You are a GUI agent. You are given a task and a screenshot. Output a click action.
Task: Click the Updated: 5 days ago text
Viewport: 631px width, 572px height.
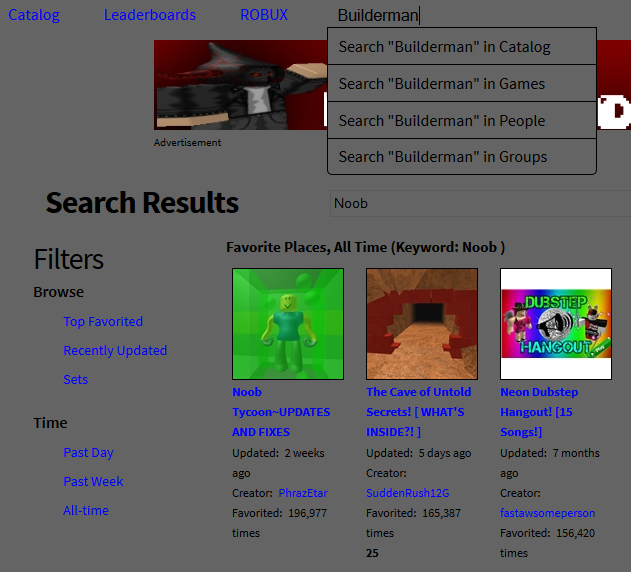pyautogui.click(x=419, y=453)
